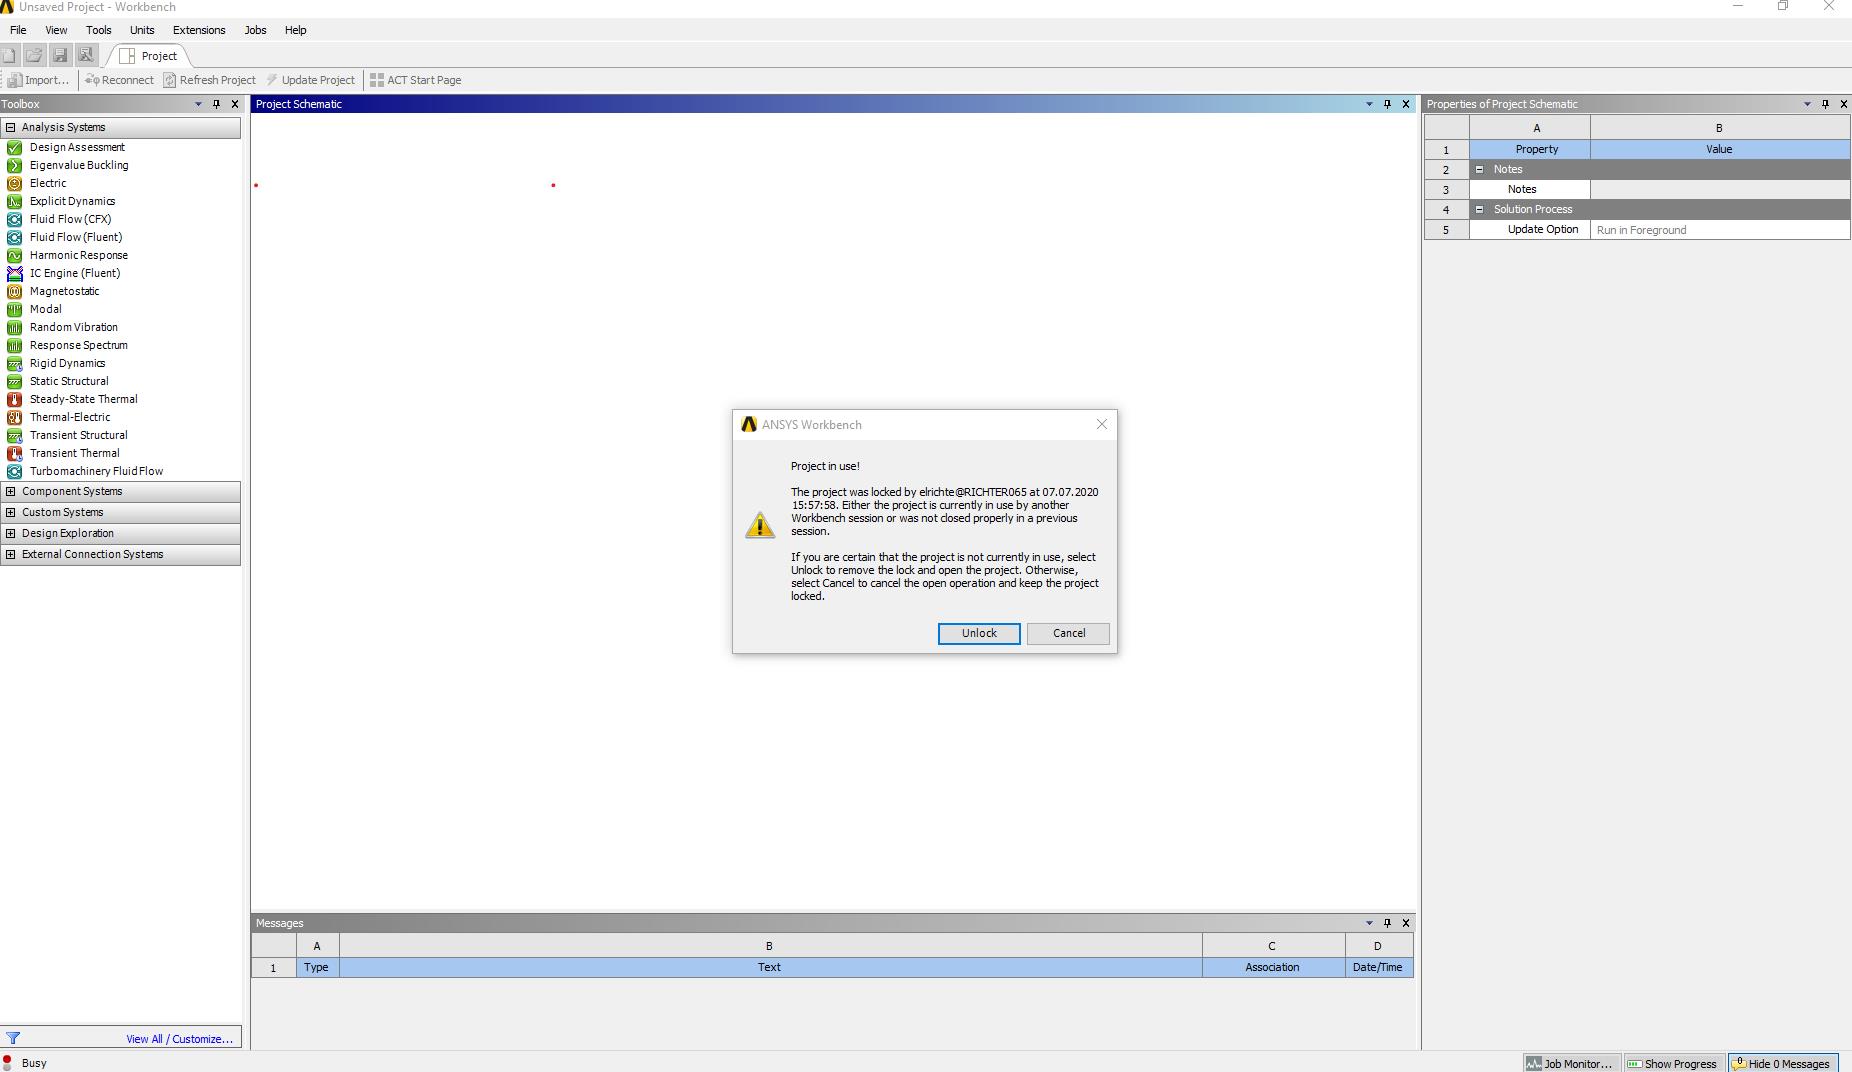Screen dimensions: 1852x1072
Task: Choose Turbomachinery Fluid Flow system
Action: point(96,471)
